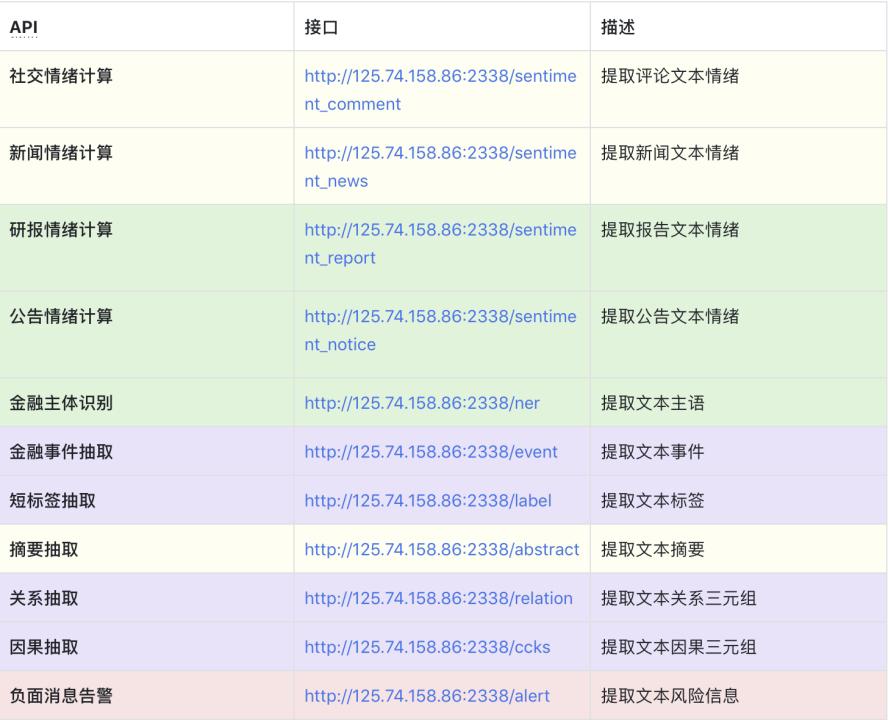The width and height of the screenshot is (888, 720).
Task: Visit the /event endpoint link
Action: click(431, 452)
